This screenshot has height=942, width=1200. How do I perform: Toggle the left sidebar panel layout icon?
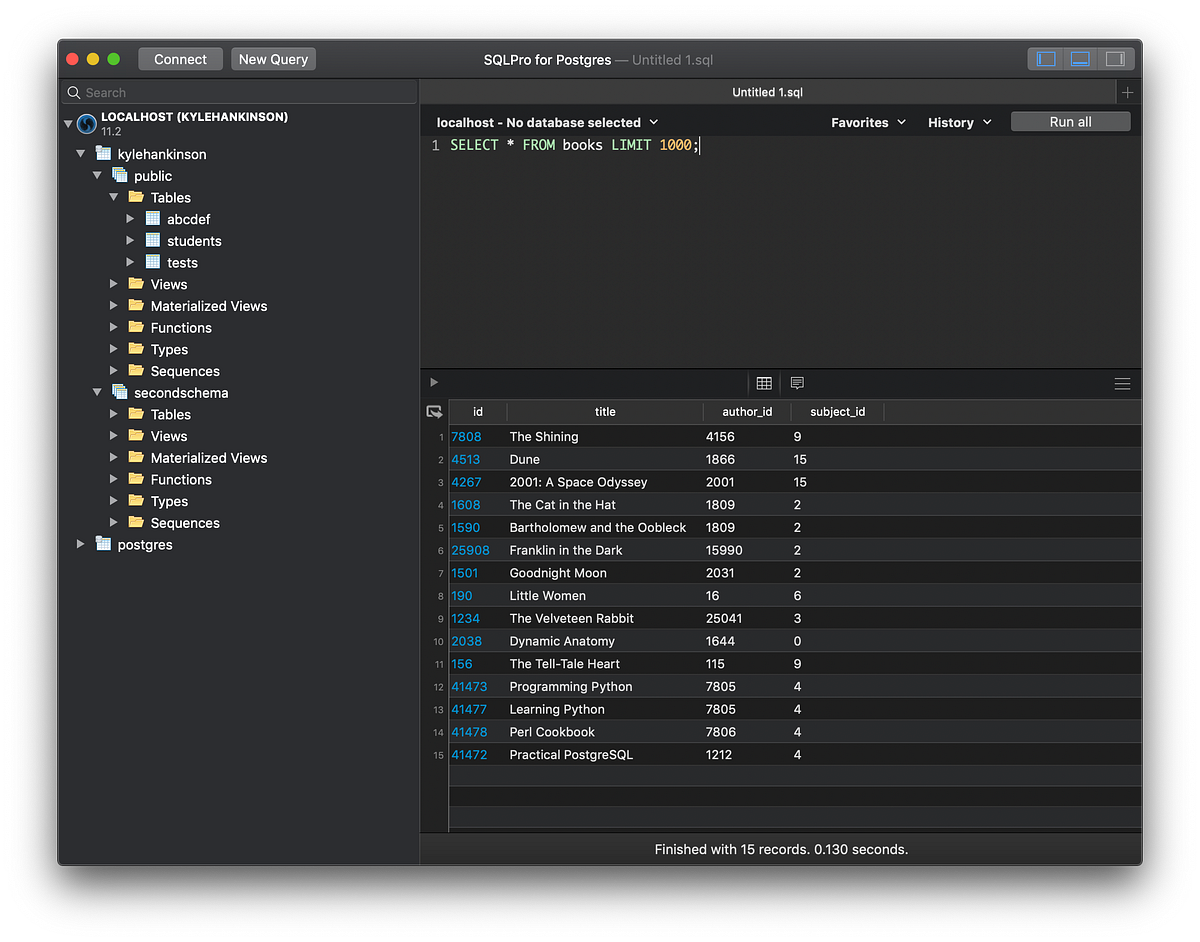click(x=1045, y=59)
